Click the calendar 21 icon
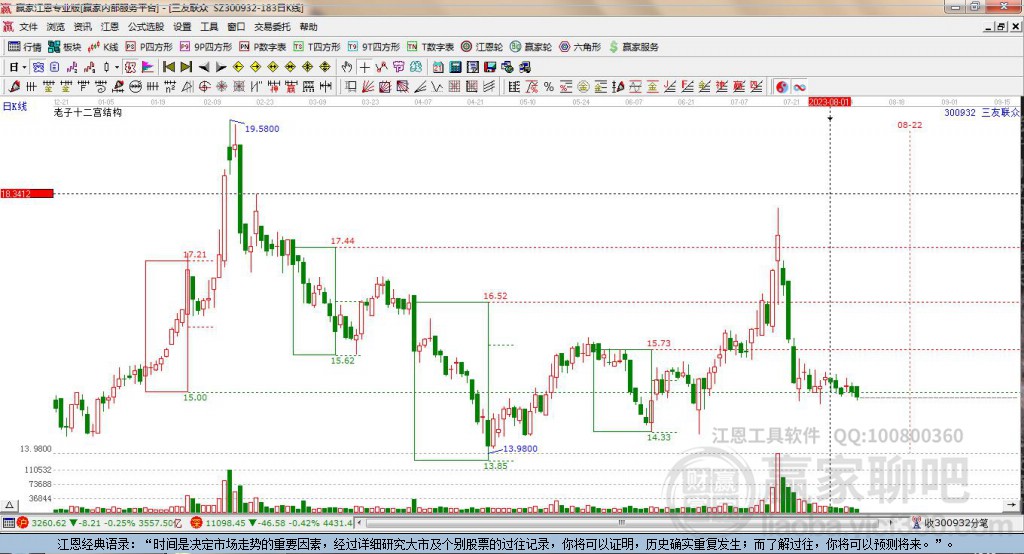Image resolution: width=1024 pixels, height=554 pixels. [438, 67]
